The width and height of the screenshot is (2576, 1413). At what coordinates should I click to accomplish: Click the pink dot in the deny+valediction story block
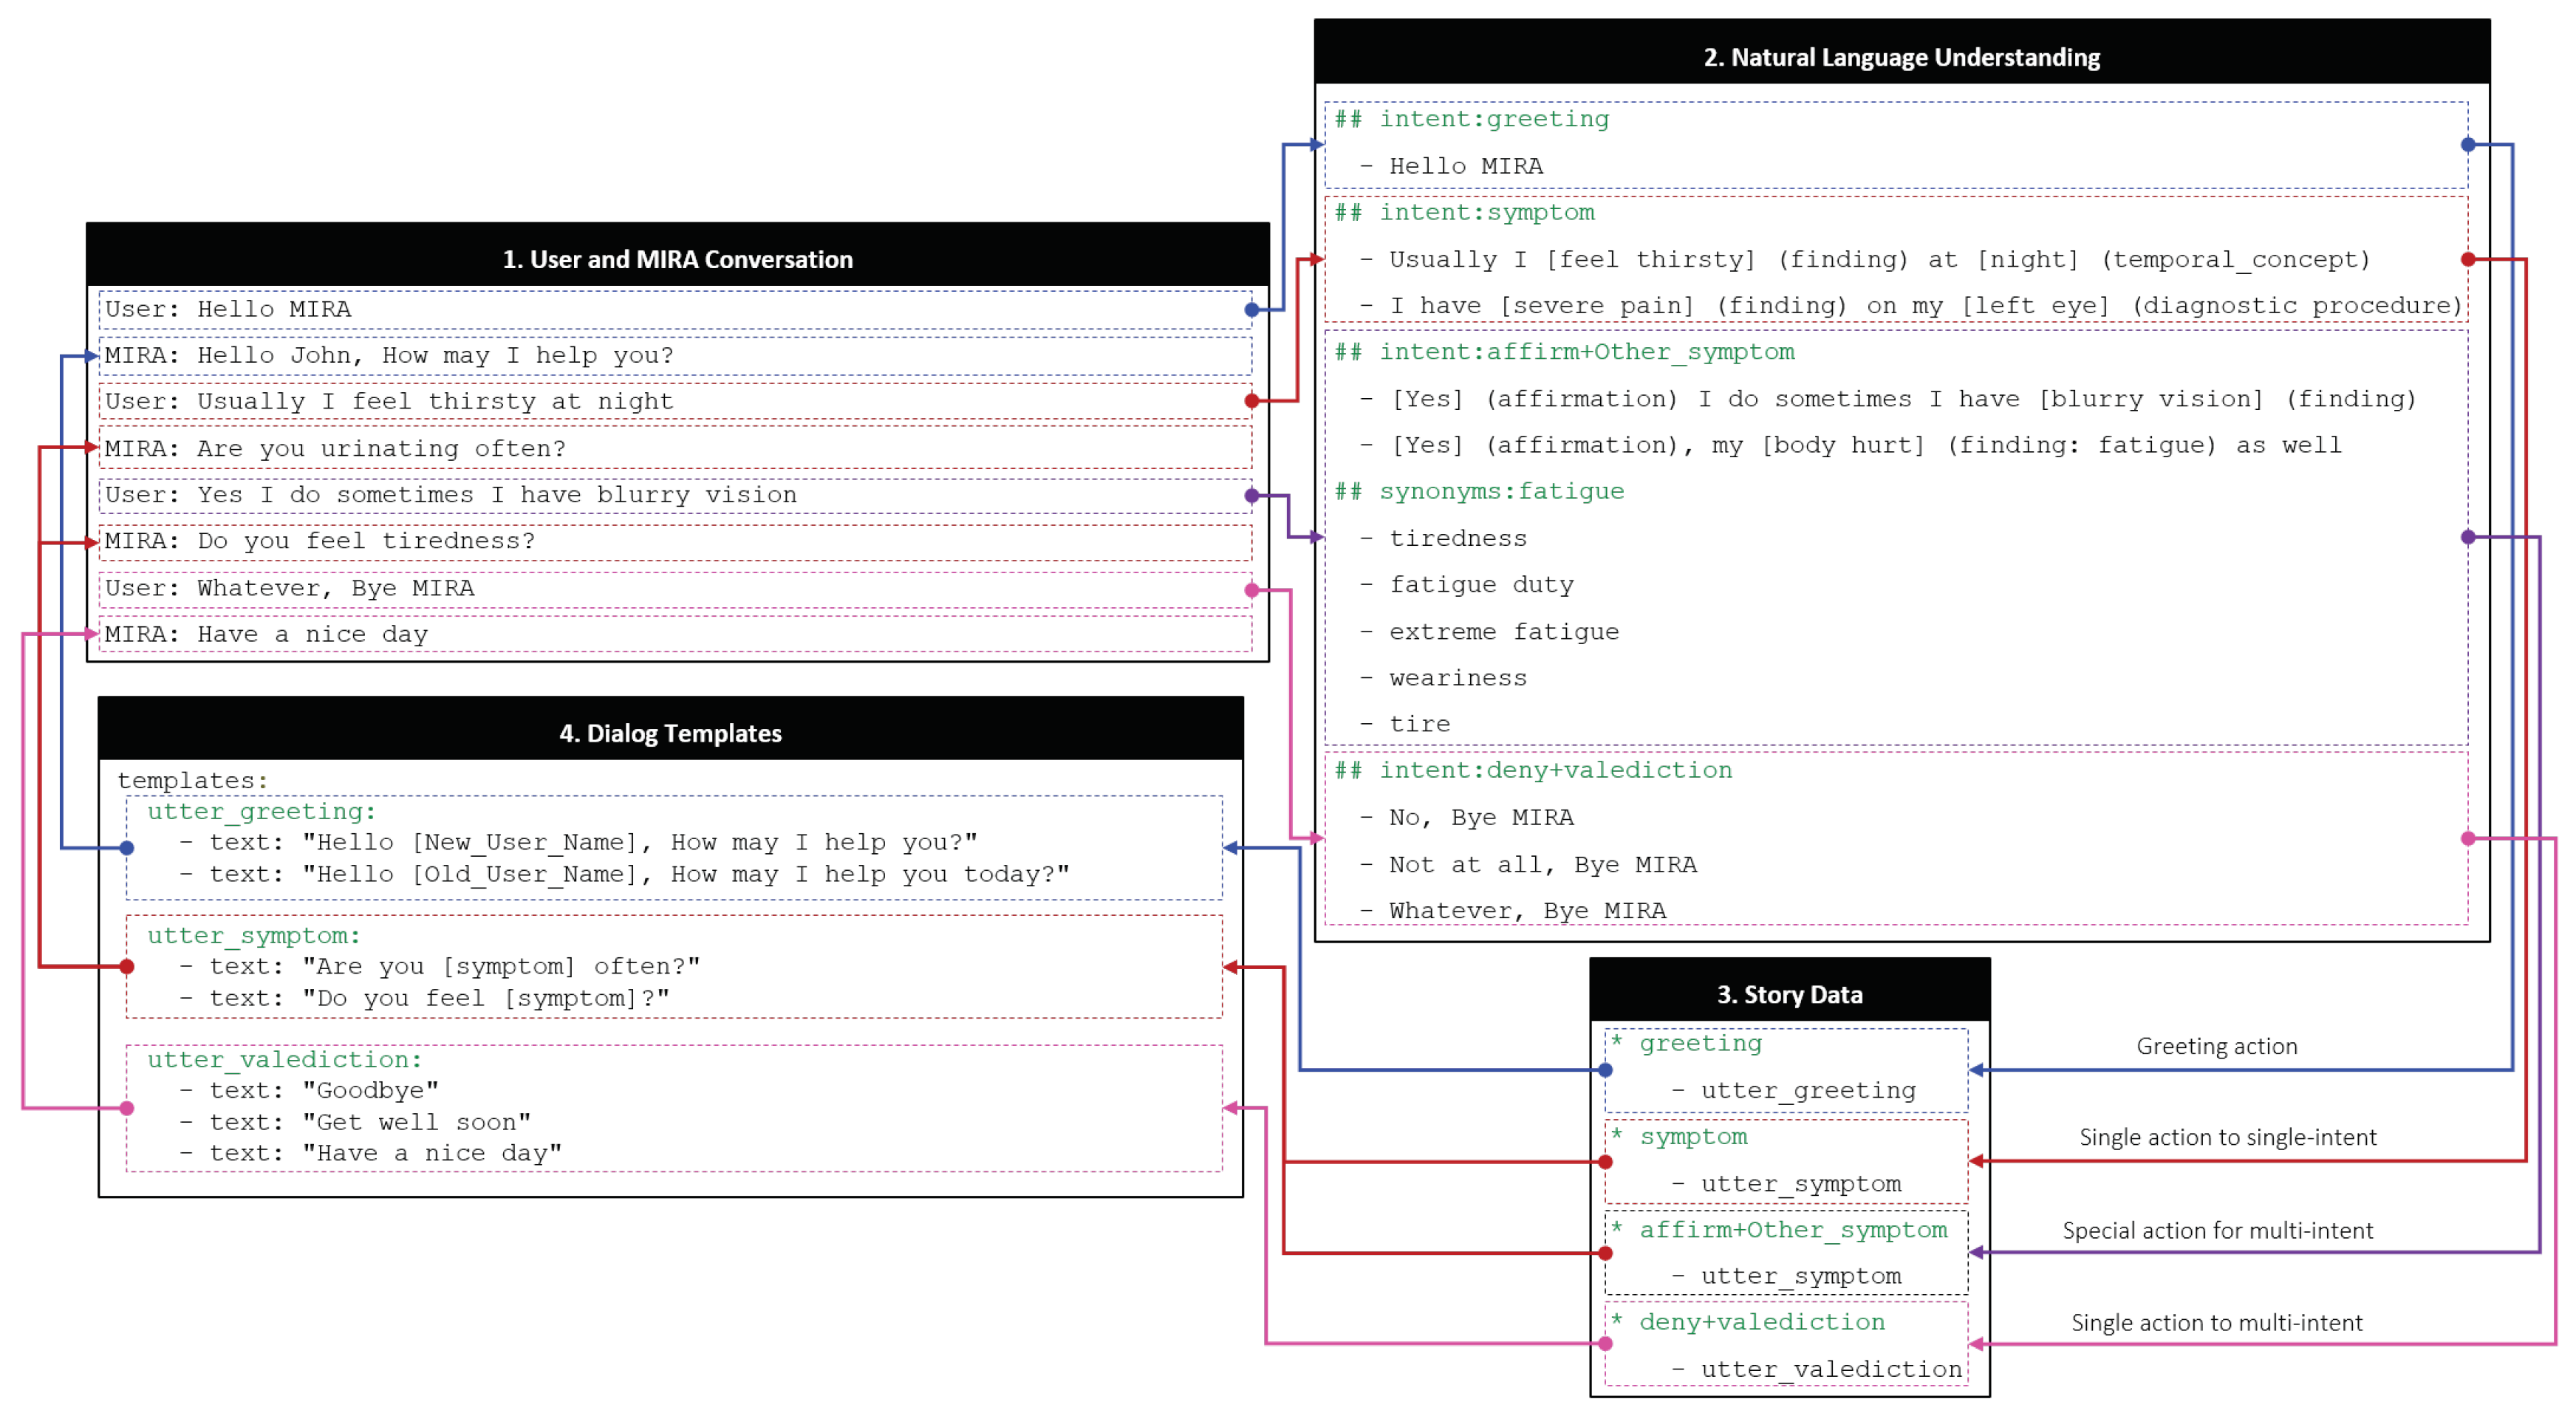point(1605,1344)
